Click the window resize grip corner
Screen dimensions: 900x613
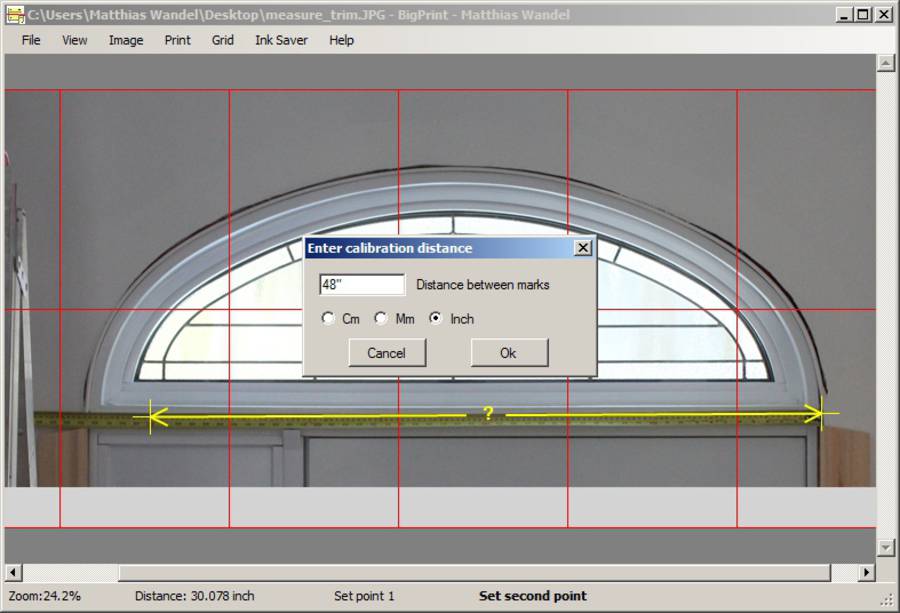pos(886,599)
